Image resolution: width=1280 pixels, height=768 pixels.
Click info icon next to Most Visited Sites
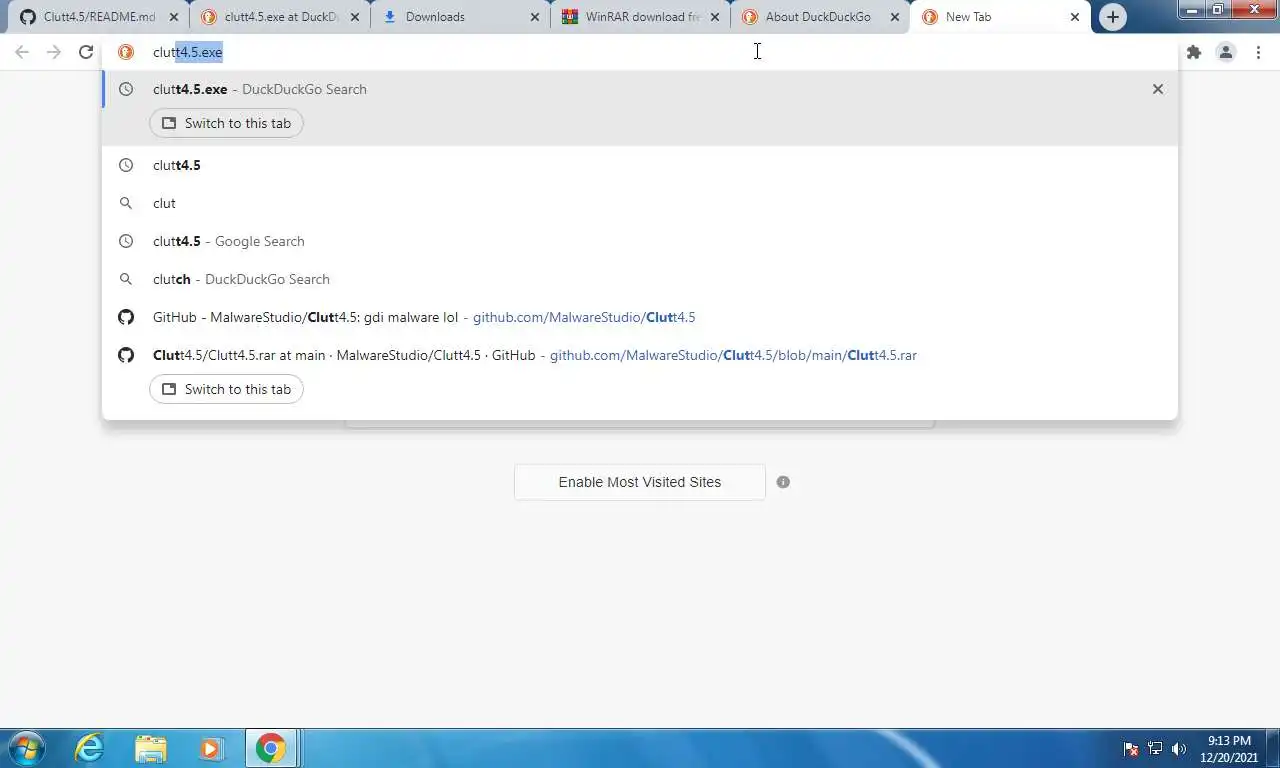783,482
